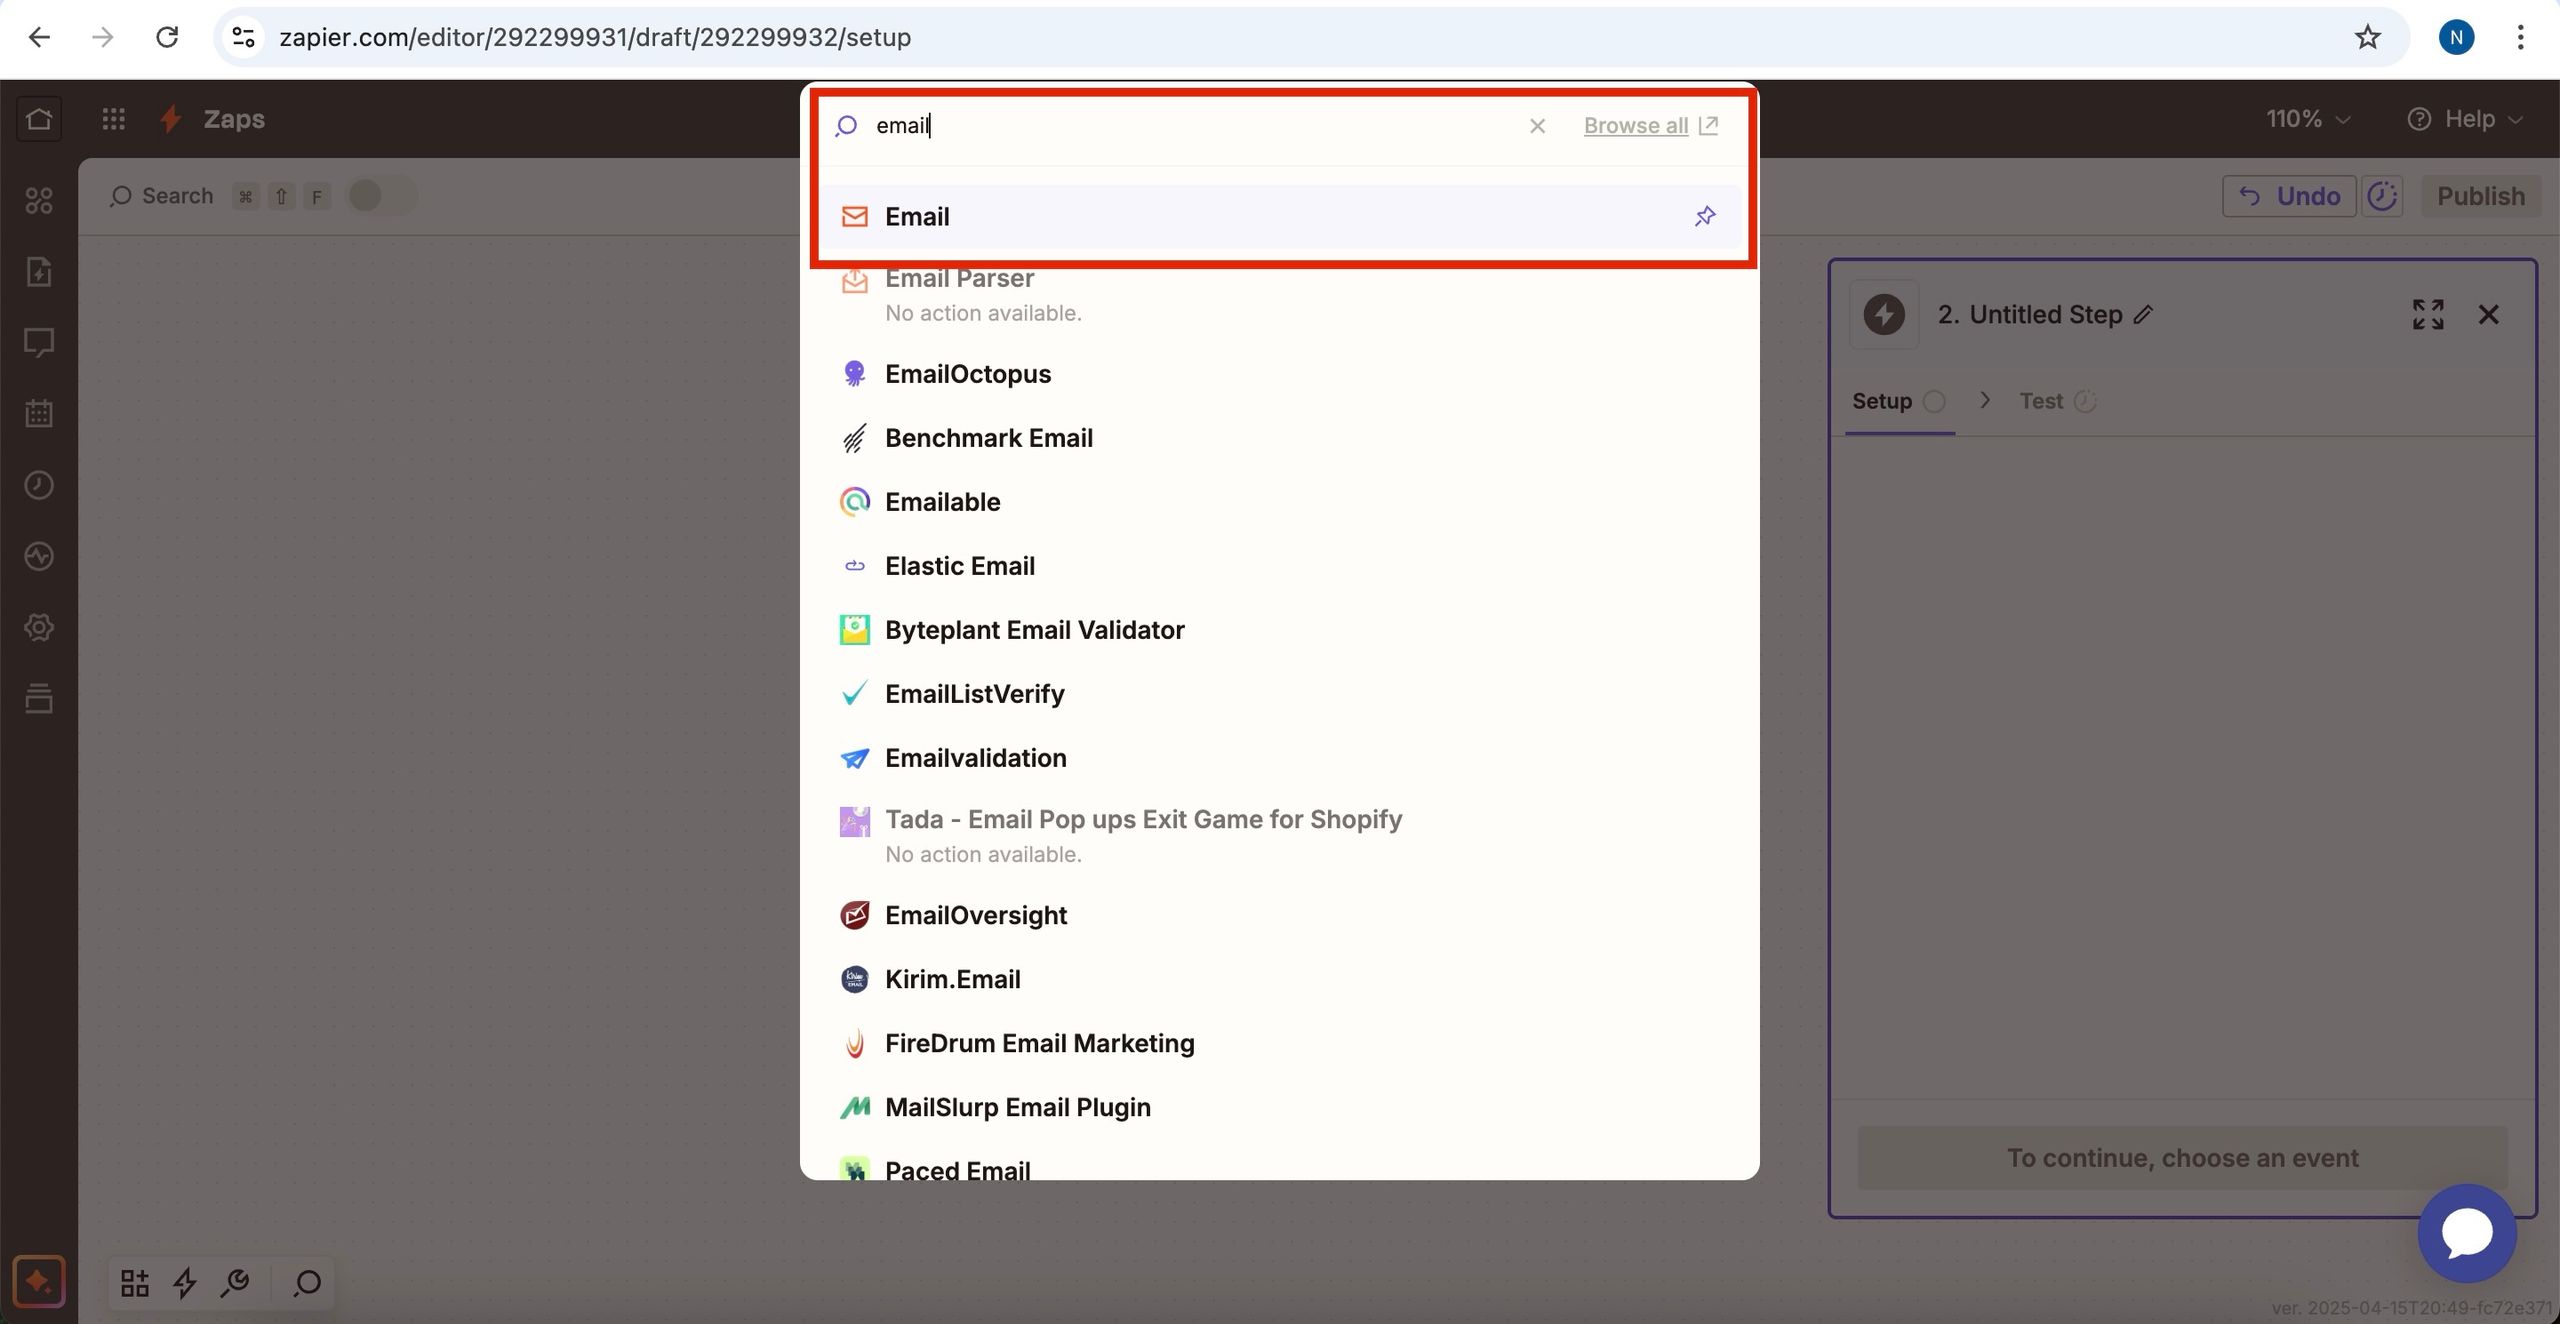Open the sidebar versions stack icon
2560x1324 pixels.
pyautogui.click(x=39, y=699)
